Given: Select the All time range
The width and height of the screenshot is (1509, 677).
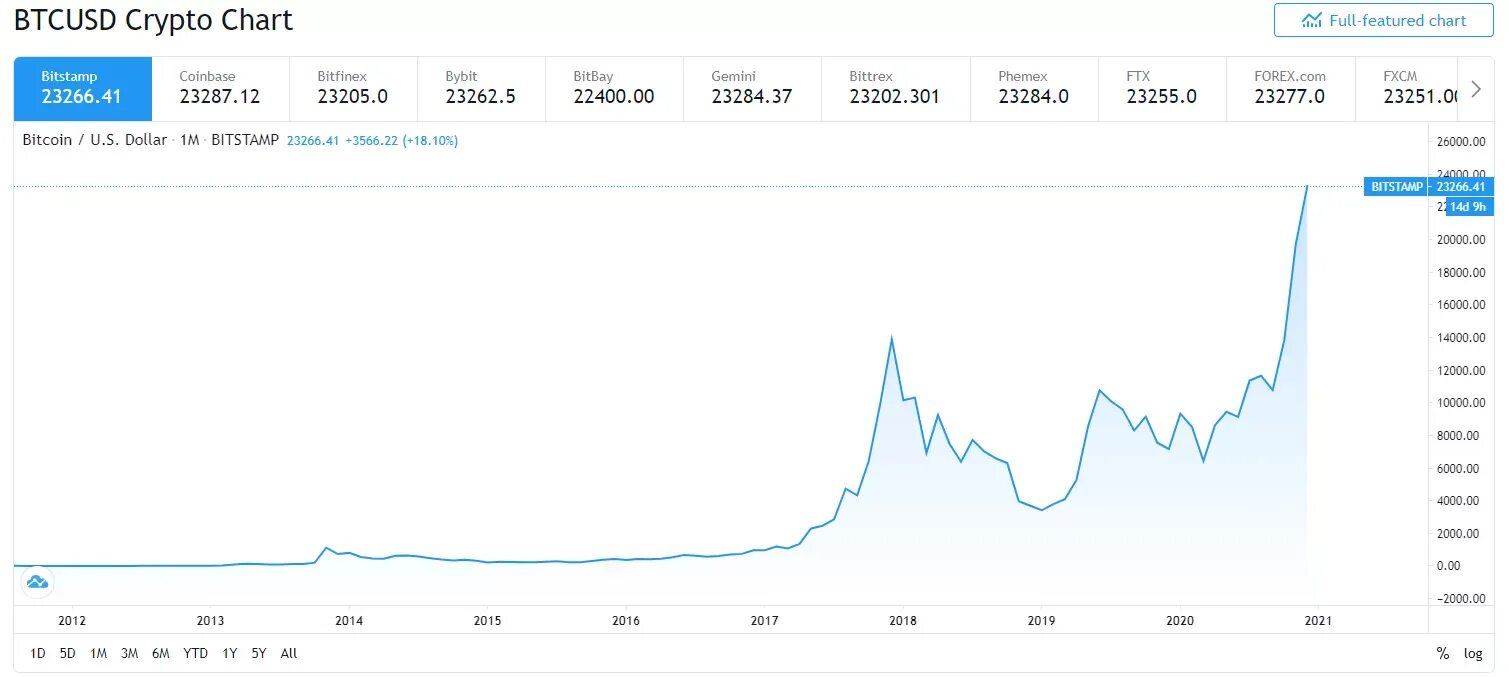Looking at the screenshot, I should [288, 653].
